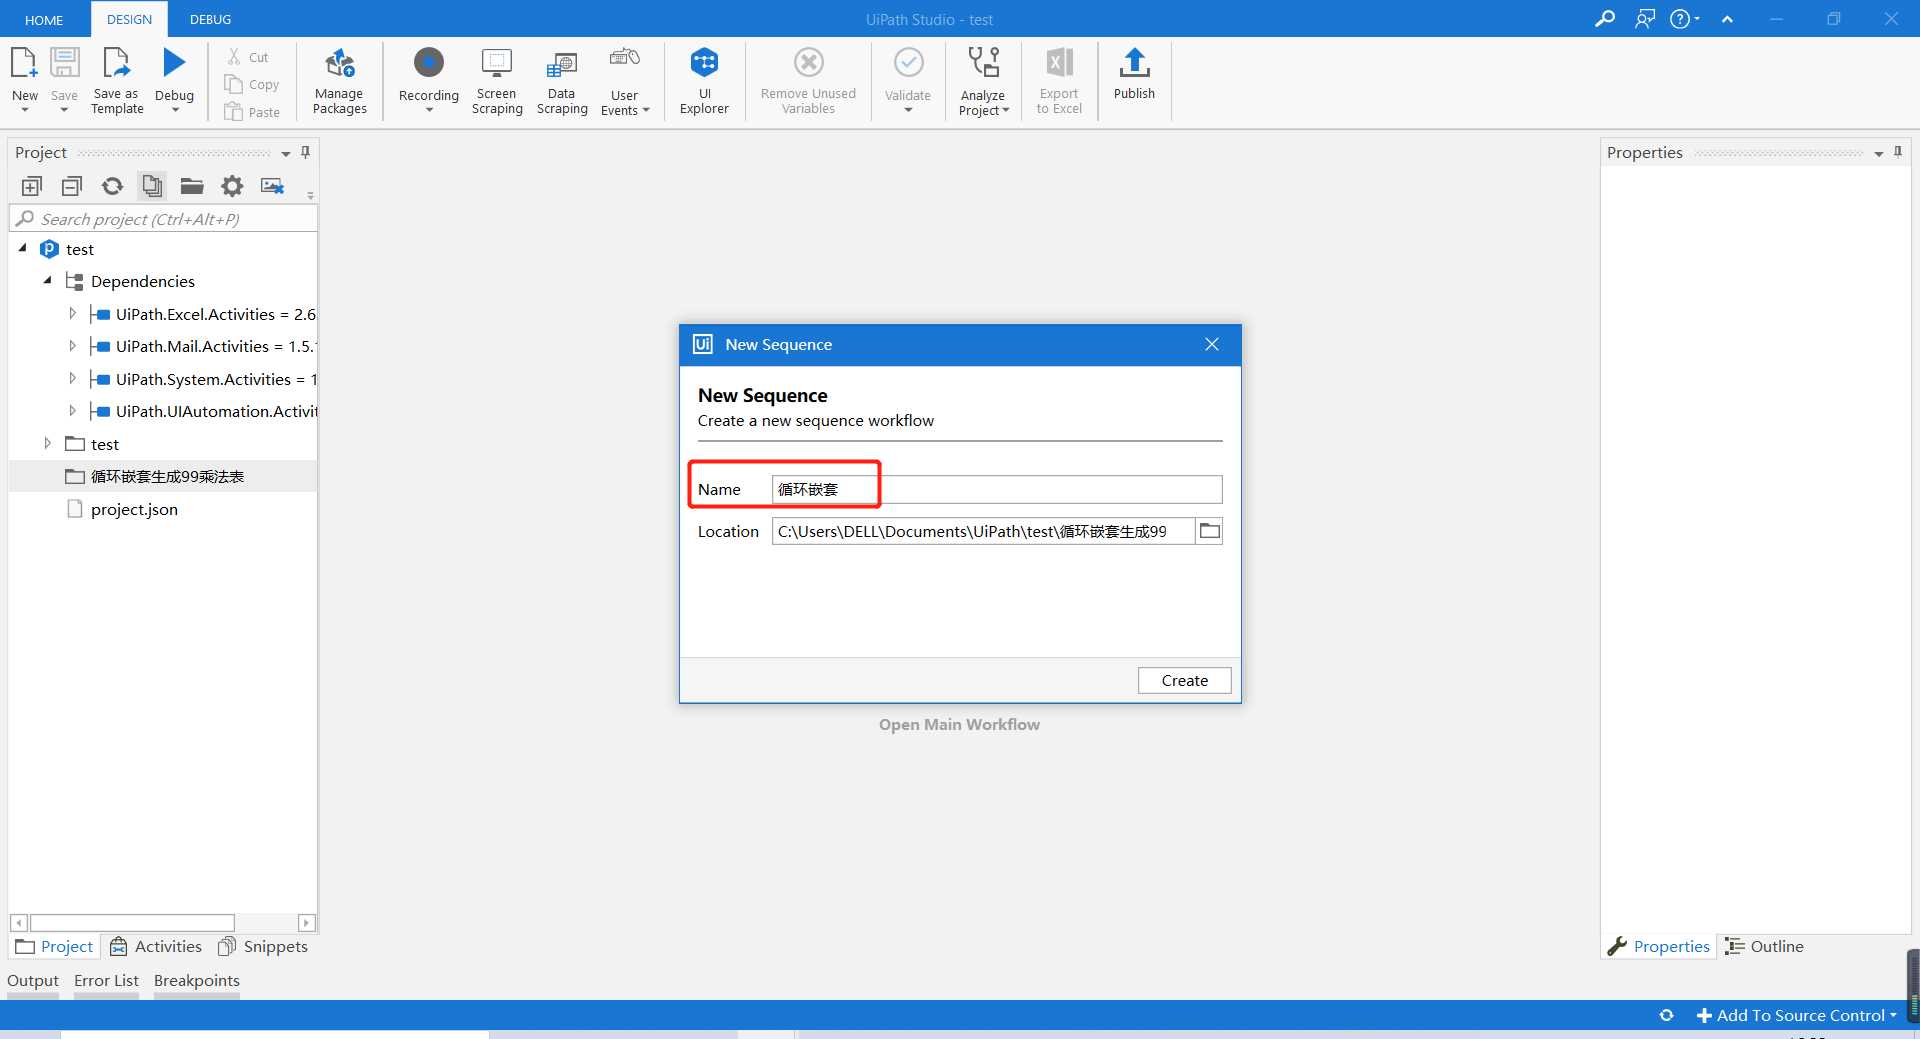Viewport: 1920px width, 1039px height.
Task: Pin the Properties panel
Action: click(x=1898, y=152)
